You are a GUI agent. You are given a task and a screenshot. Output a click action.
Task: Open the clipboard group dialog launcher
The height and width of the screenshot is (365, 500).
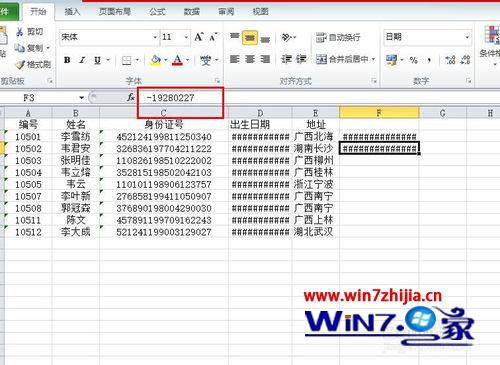click(x=50, y=80)
